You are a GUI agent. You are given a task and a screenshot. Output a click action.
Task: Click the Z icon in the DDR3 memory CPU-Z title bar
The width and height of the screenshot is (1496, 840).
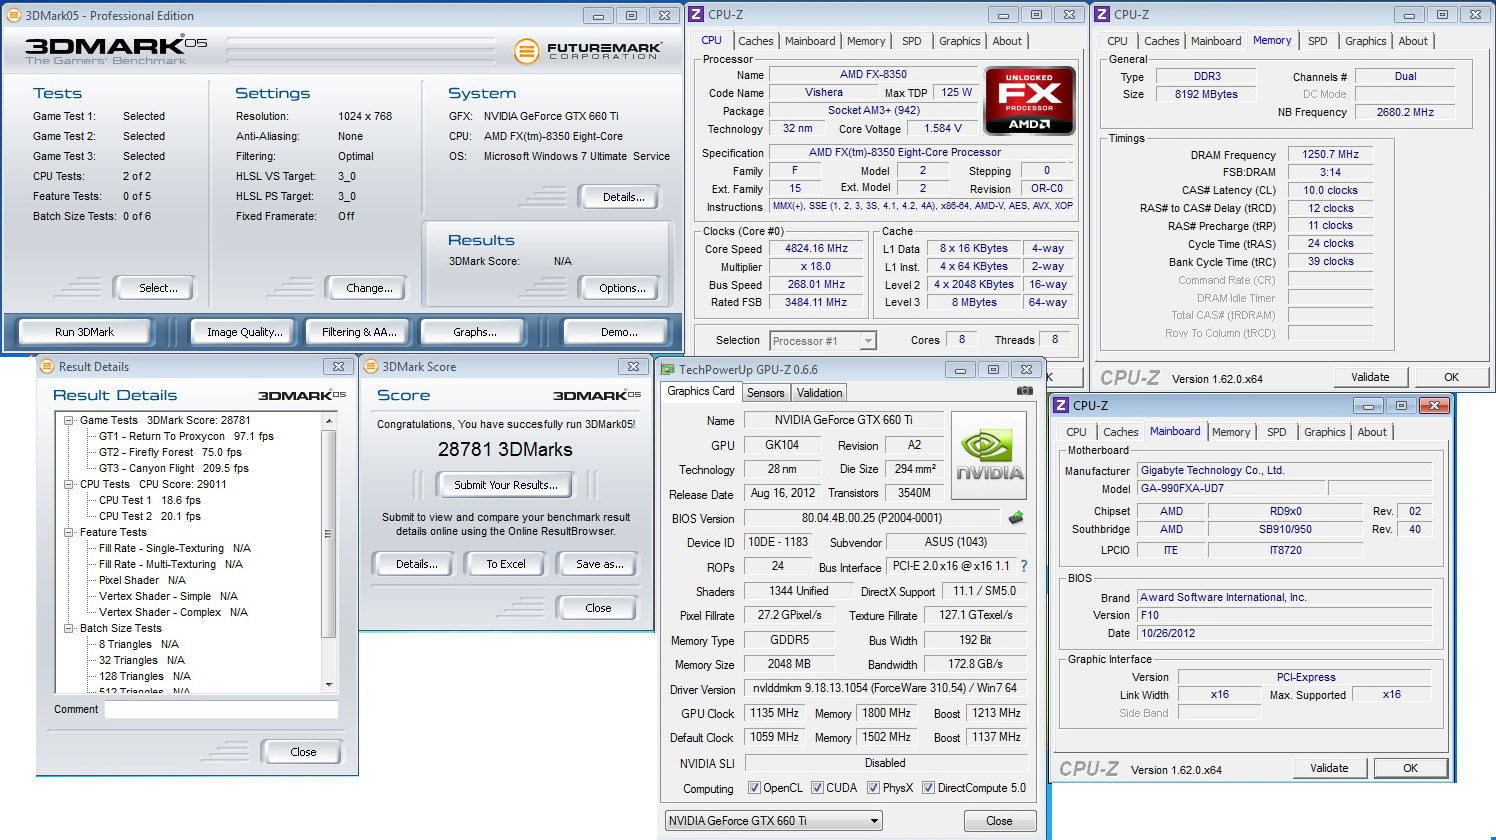click(x=1102, y=14)
